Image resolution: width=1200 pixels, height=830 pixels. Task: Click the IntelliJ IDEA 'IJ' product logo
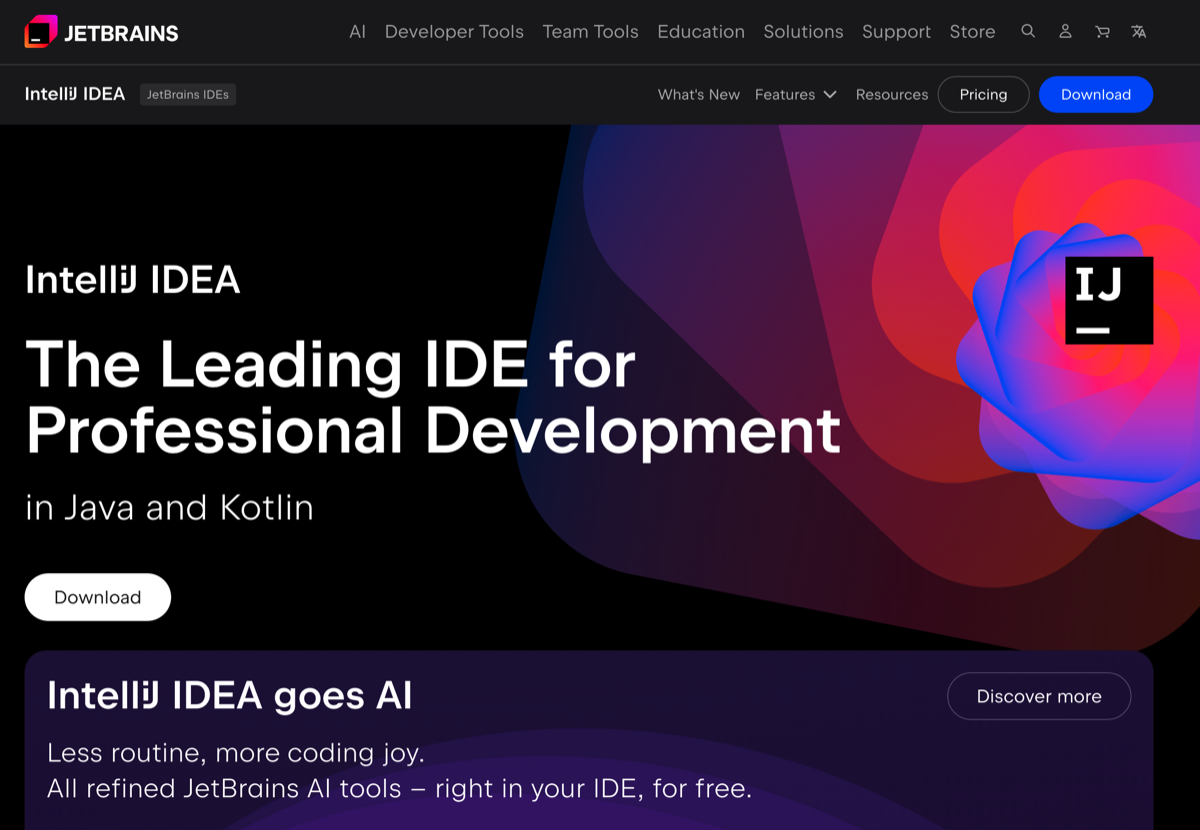click(1109, 300)
